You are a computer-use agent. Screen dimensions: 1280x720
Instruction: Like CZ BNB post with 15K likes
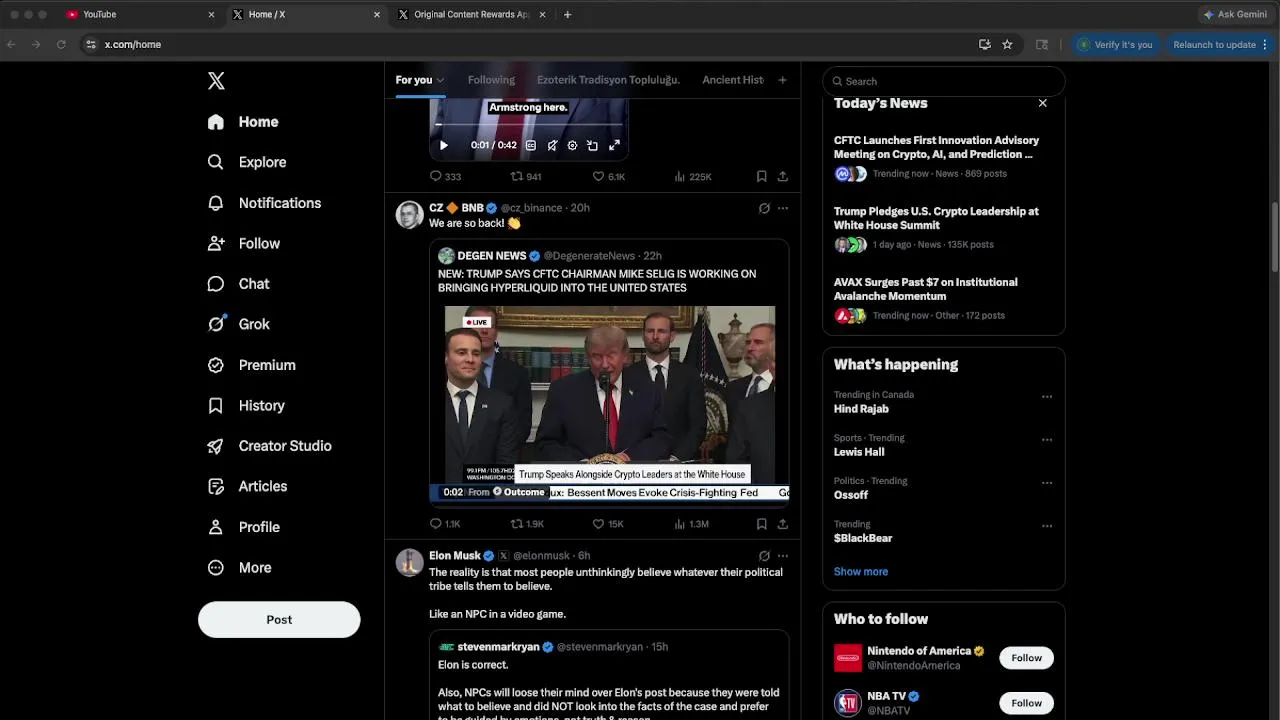pyautogui.click(x=608, y=523)
